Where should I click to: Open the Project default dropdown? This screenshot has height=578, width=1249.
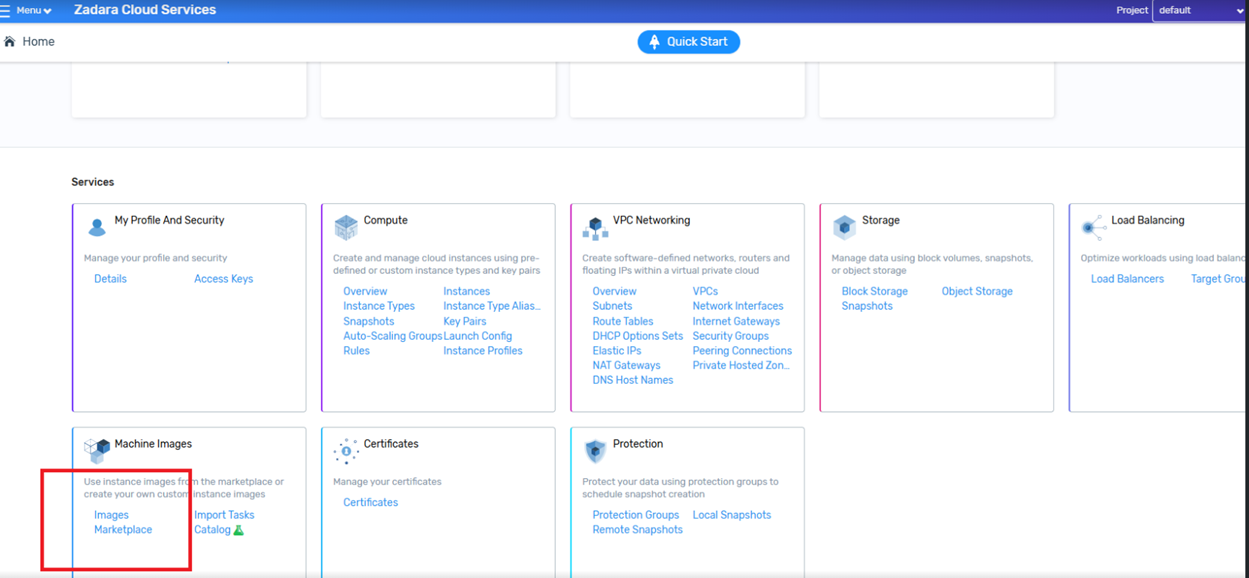pos(1200,11)
